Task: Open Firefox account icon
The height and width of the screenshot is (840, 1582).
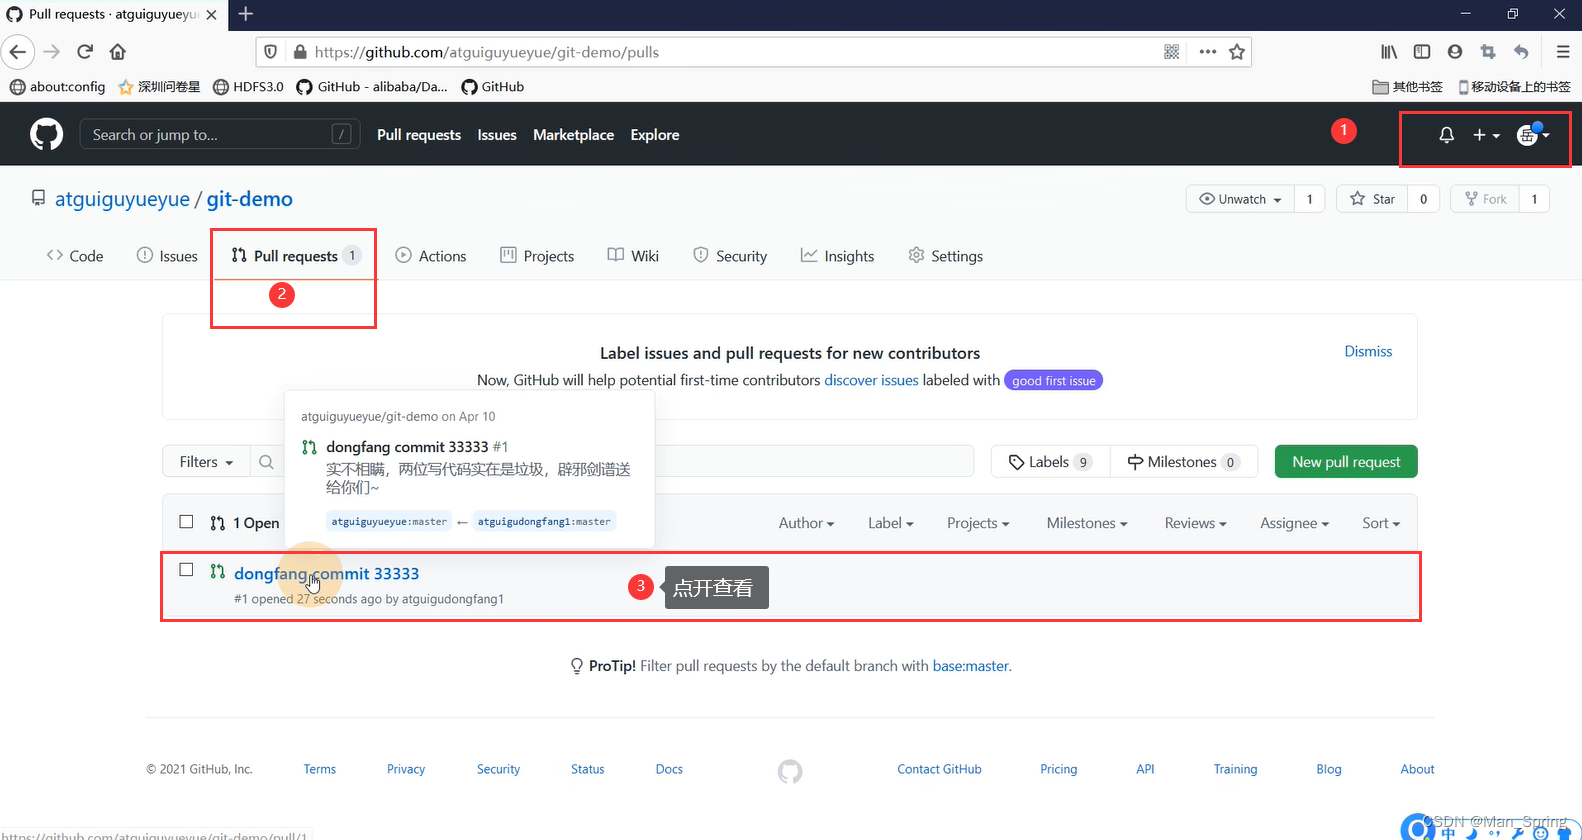Action: [x=1455, y=52]
